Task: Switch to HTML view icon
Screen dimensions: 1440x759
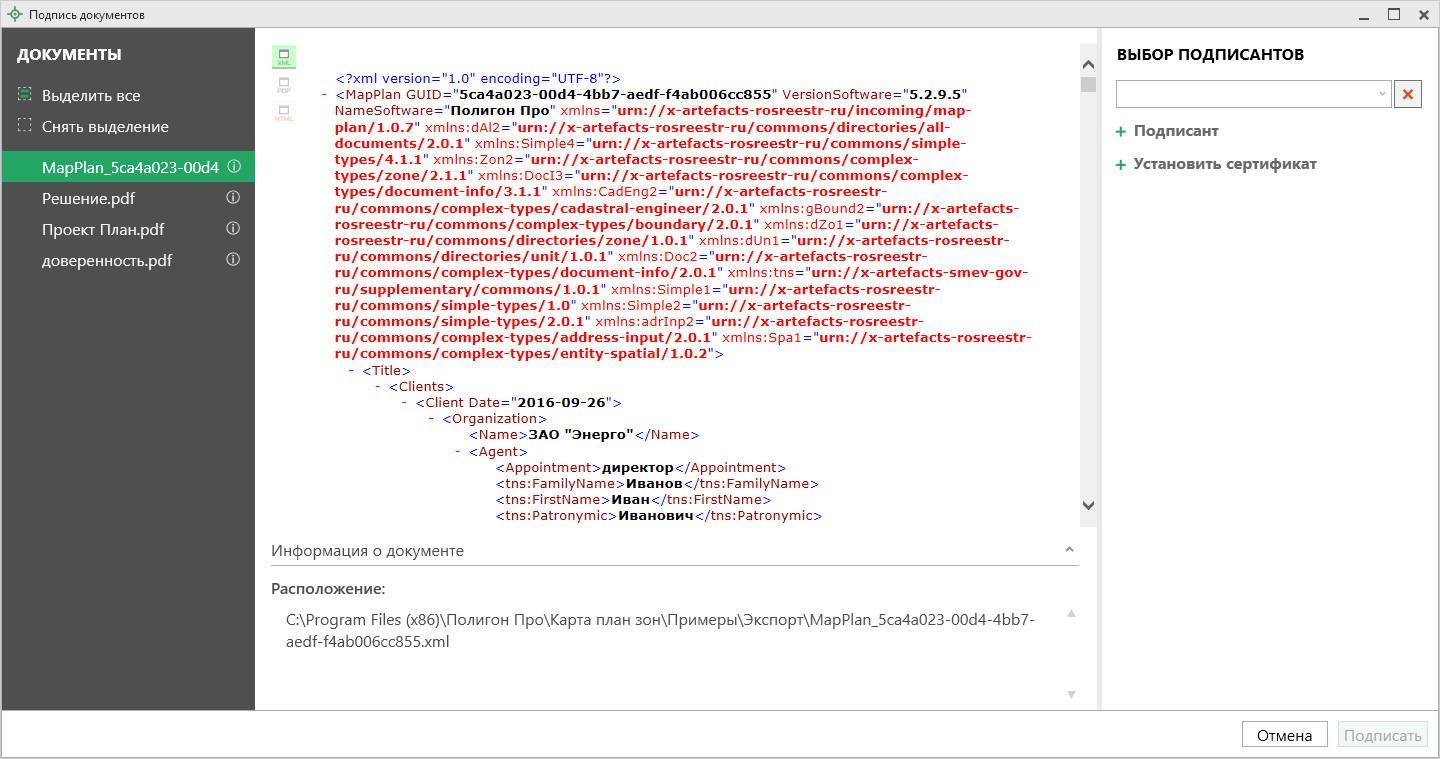Action: tap(284, 113)
